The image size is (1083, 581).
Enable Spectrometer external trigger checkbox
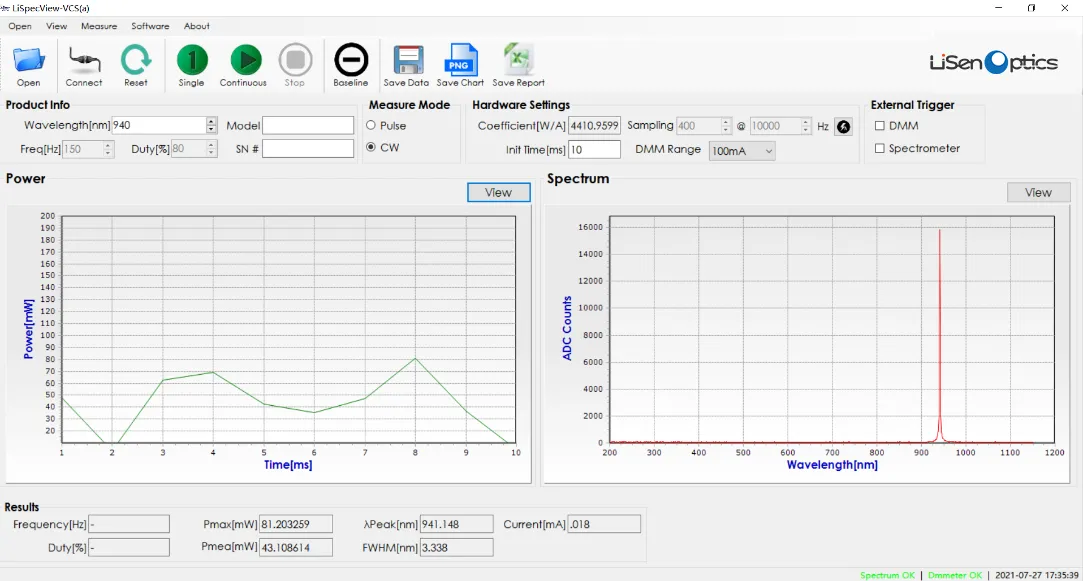click(x=880, y=149)
